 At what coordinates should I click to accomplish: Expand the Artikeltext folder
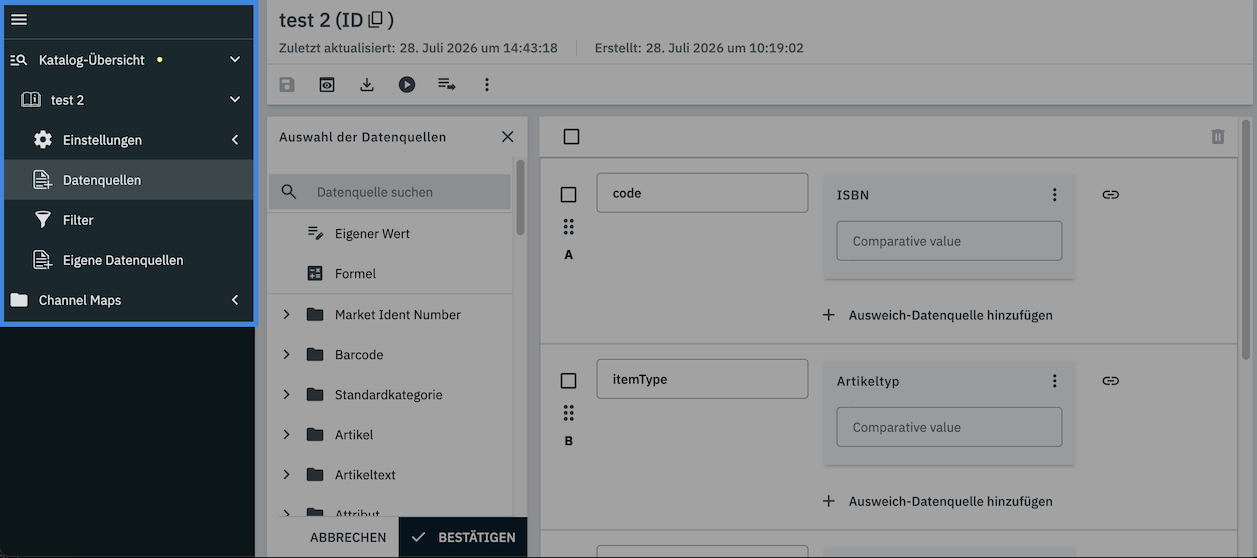pyautogui.click(x=286, y=475)
